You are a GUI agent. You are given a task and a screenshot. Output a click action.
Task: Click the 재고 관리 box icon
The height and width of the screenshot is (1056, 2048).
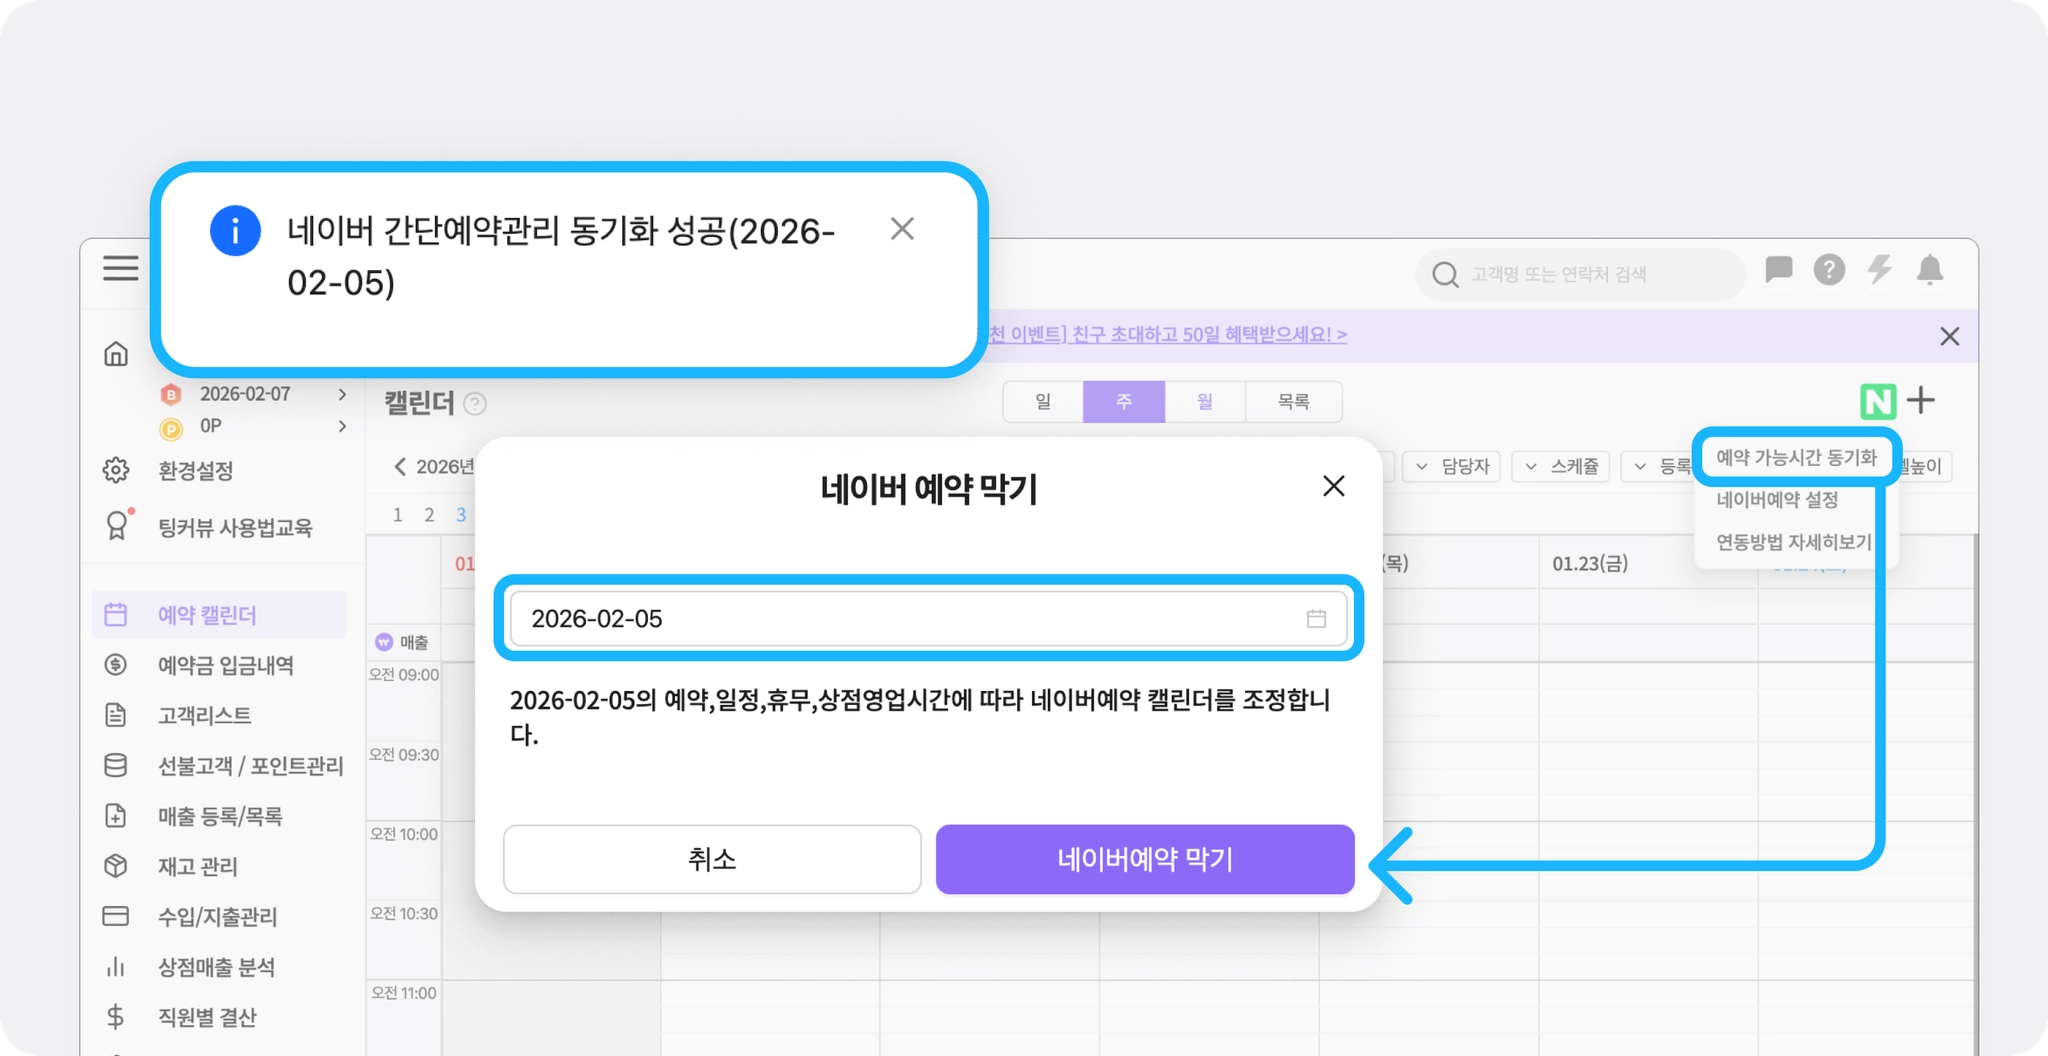116,865
